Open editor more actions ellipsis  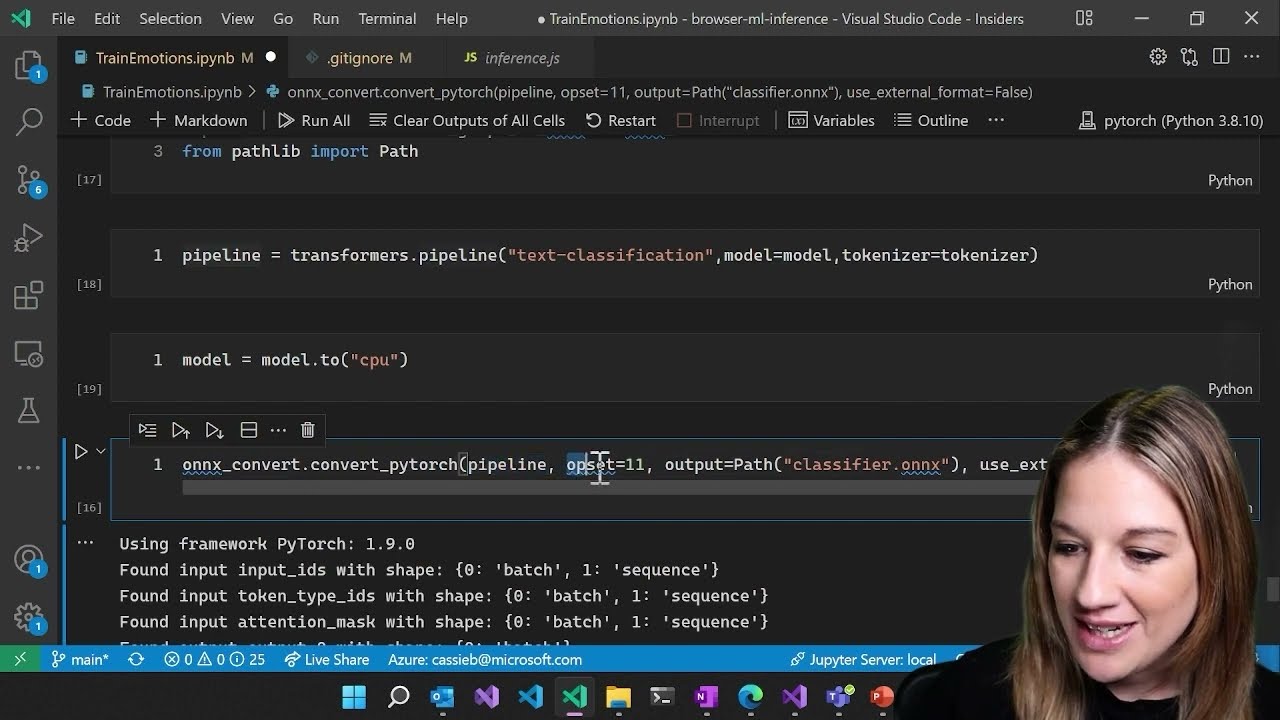tap(1252, 57)
